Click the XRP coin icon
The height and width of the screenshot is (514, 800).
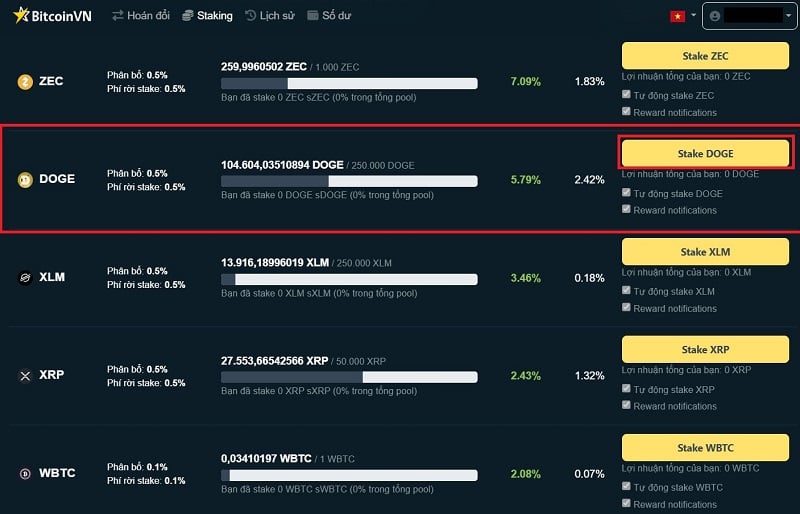tap(25, 375)
